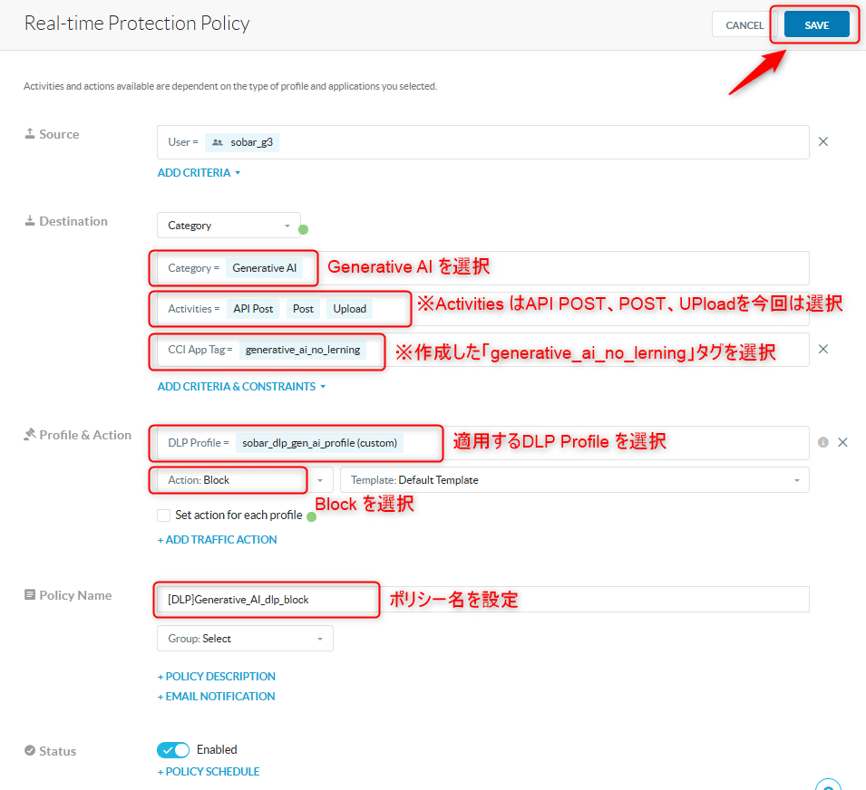The image size is (866, 790).
Task: Click + EMAIL NOTIFICATION link
Action: [216, 697]
